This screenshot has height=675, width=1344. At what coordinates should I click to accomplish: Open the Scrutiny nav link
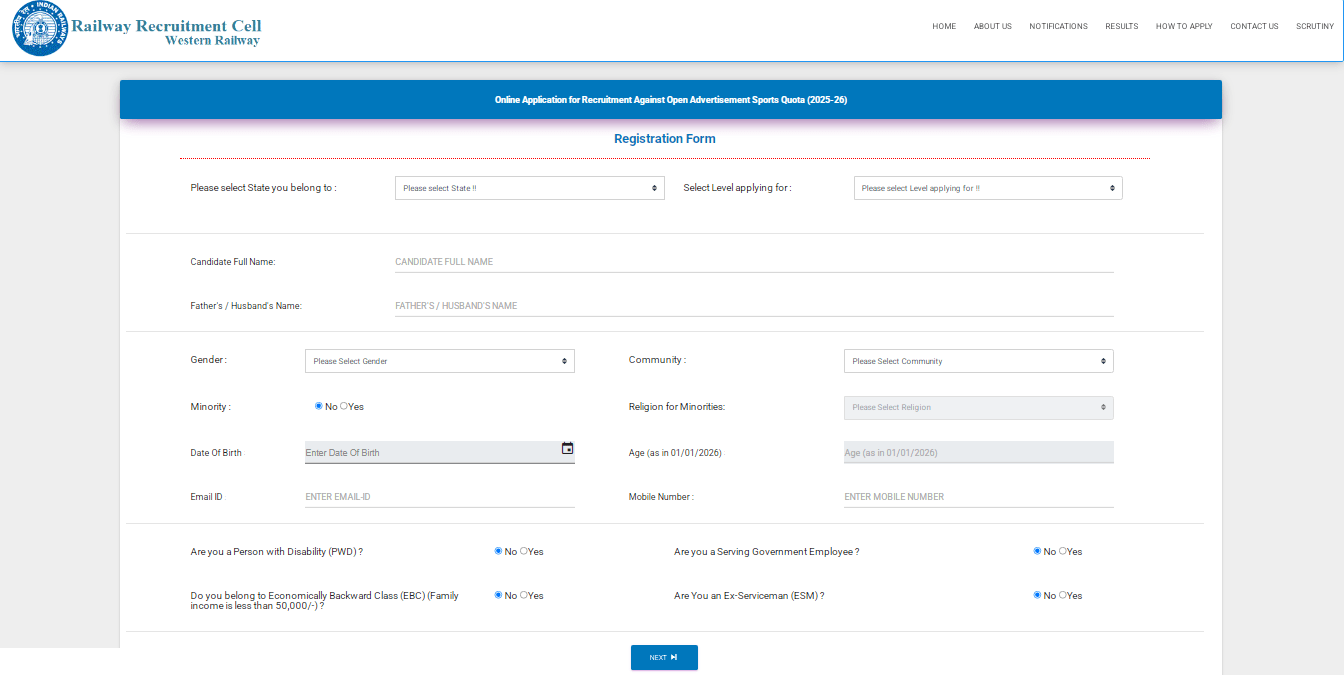pos(1315,27)
